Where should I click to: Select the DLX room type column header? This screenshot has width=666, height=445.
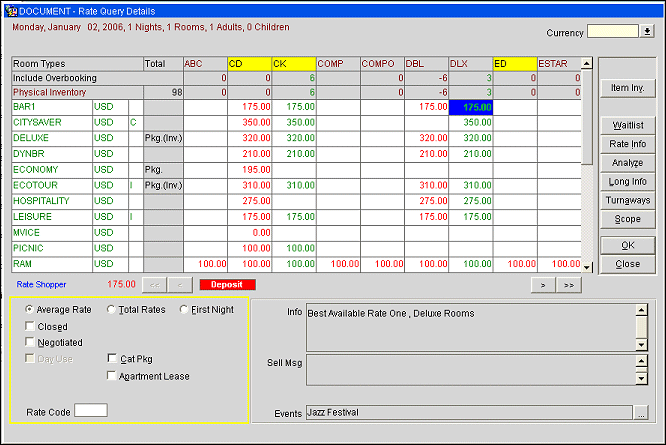469,64
